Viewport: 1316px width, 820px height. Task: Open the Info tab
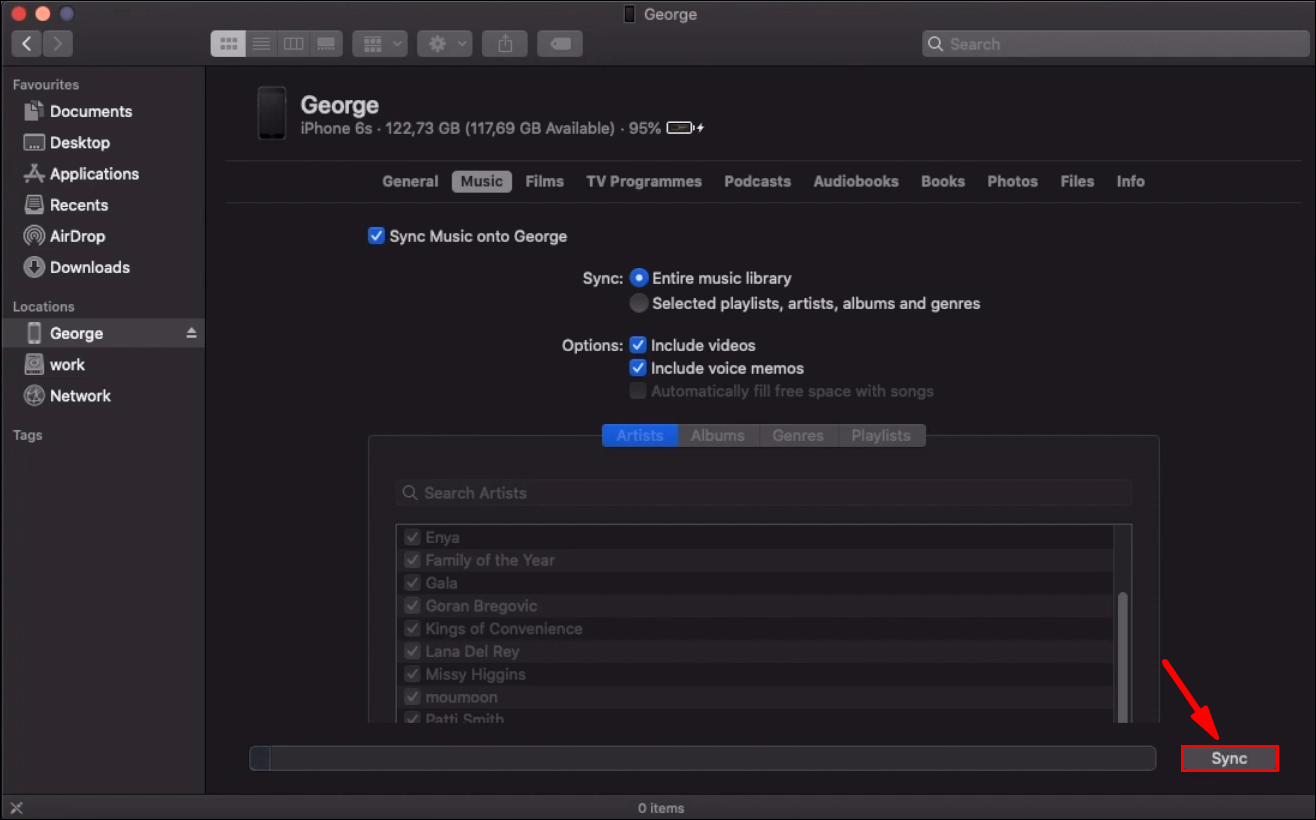[1131, 181]
